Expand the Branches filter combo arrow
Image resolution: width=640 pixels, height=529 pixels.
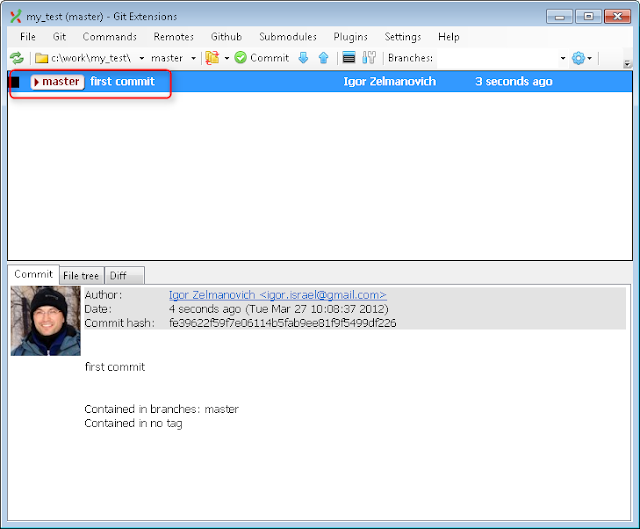[x=563, y=58]
